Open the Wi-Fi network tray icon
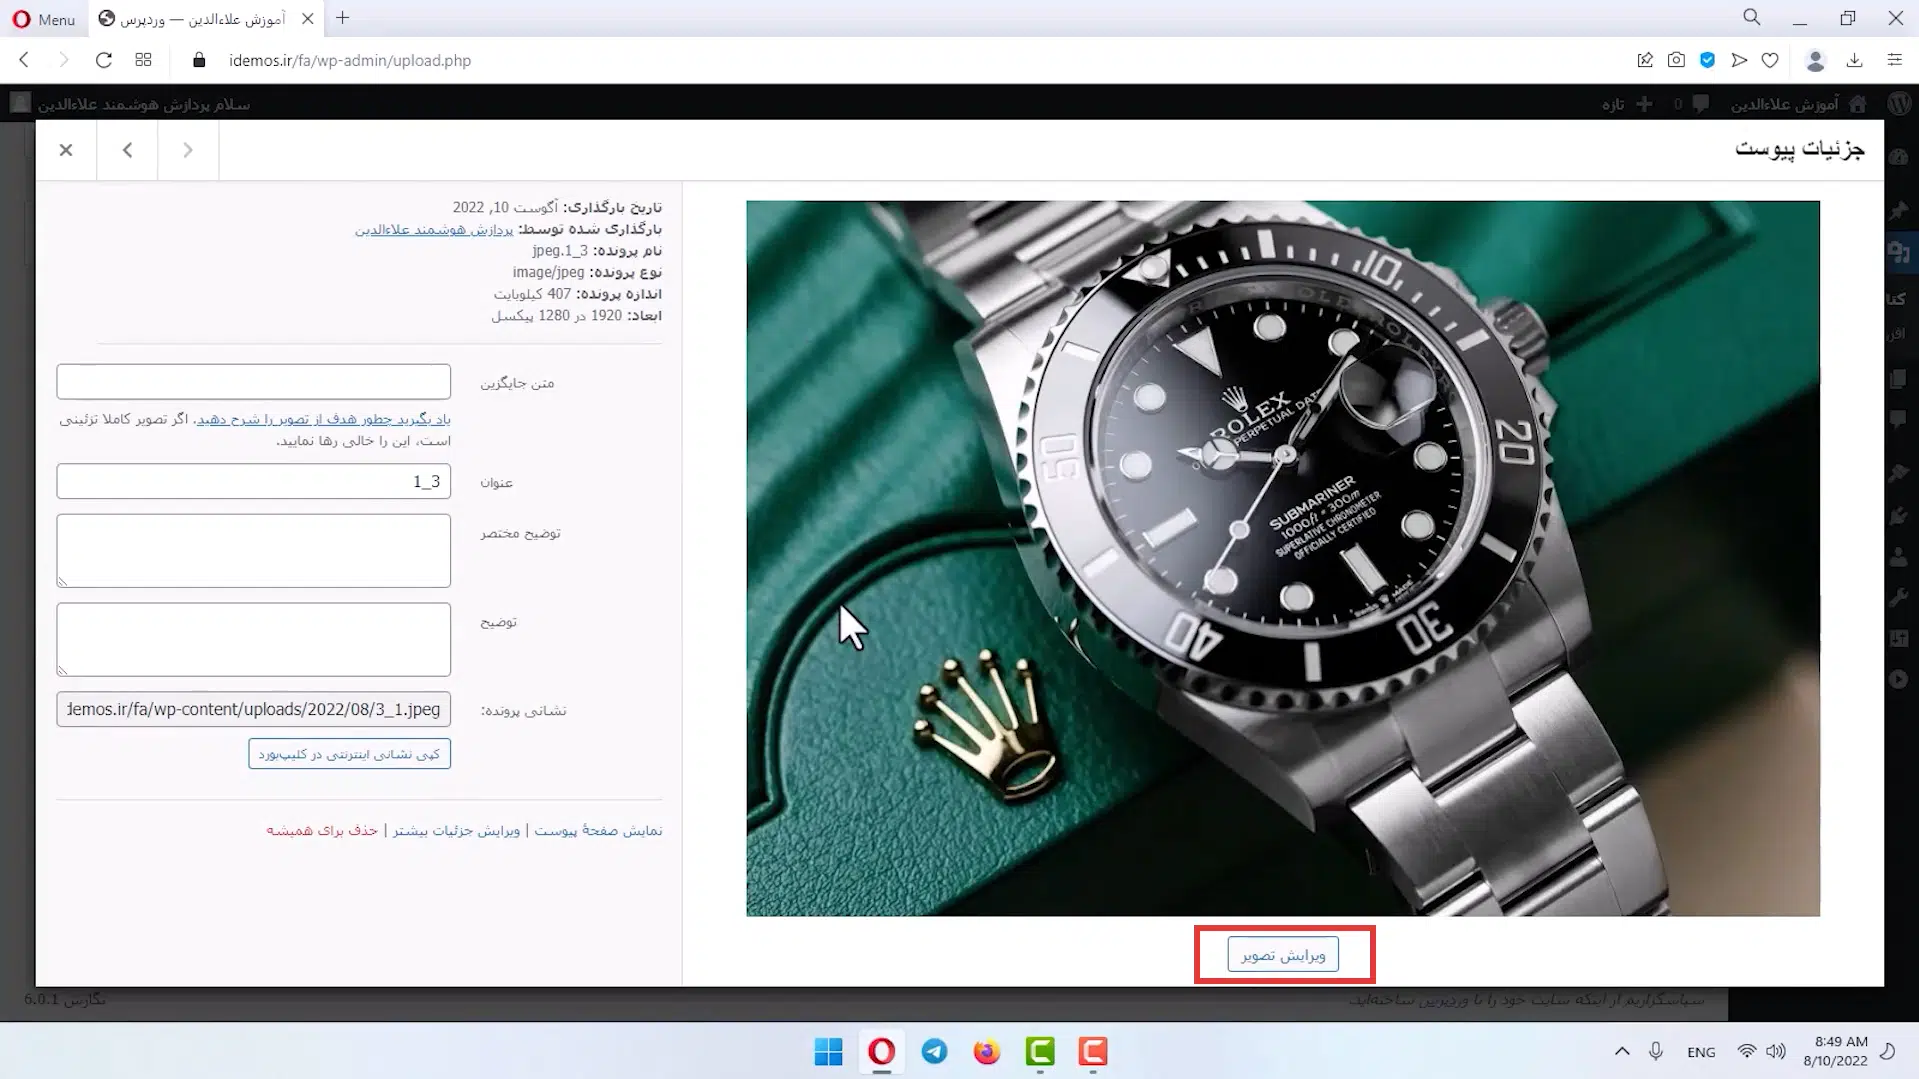Screen dimensions: 1919x1079 (x=1746, y=1052)
